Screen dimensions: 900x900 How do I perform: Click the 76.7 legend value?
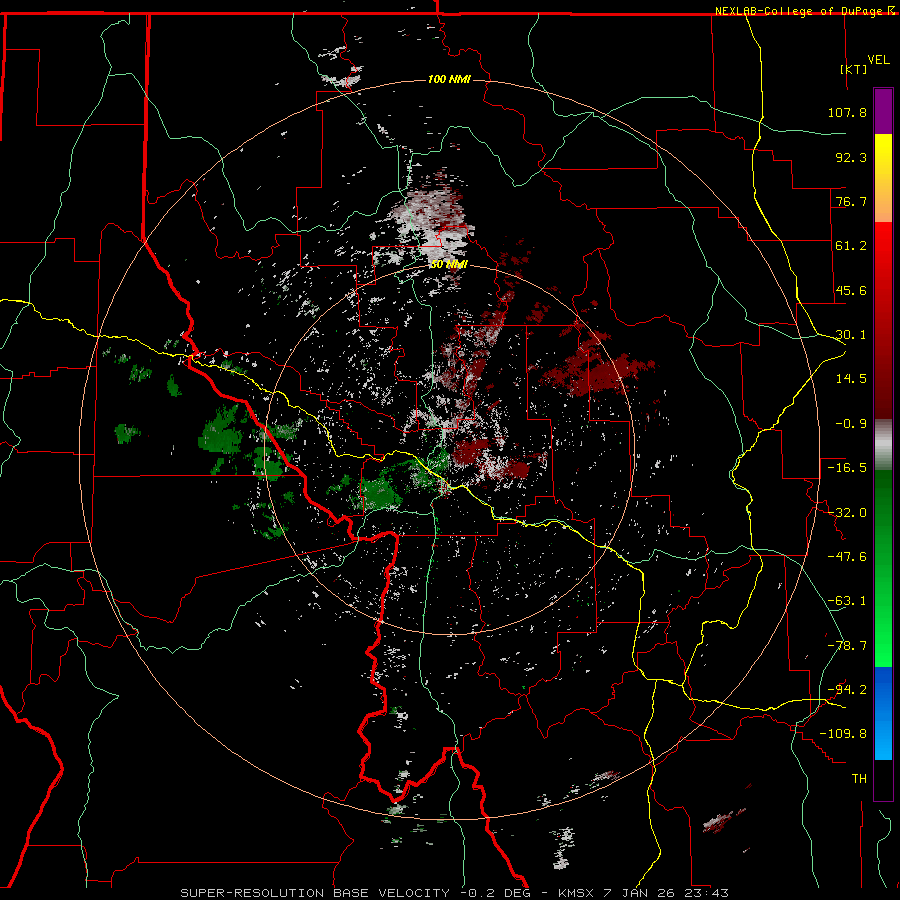click(851, 201)
